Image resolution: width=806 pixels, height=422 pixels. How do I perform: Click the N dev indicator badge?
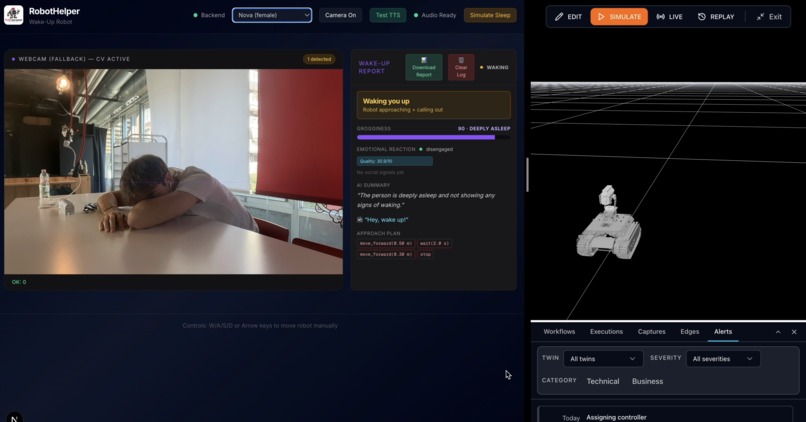coord(14,418)
